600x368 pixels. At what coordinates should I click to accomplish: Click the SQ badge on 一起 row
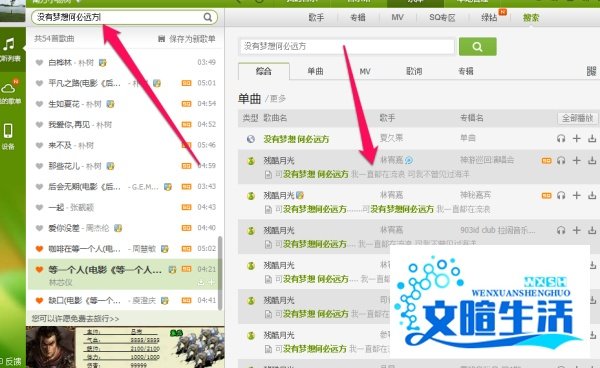click(x=186, y=207)
